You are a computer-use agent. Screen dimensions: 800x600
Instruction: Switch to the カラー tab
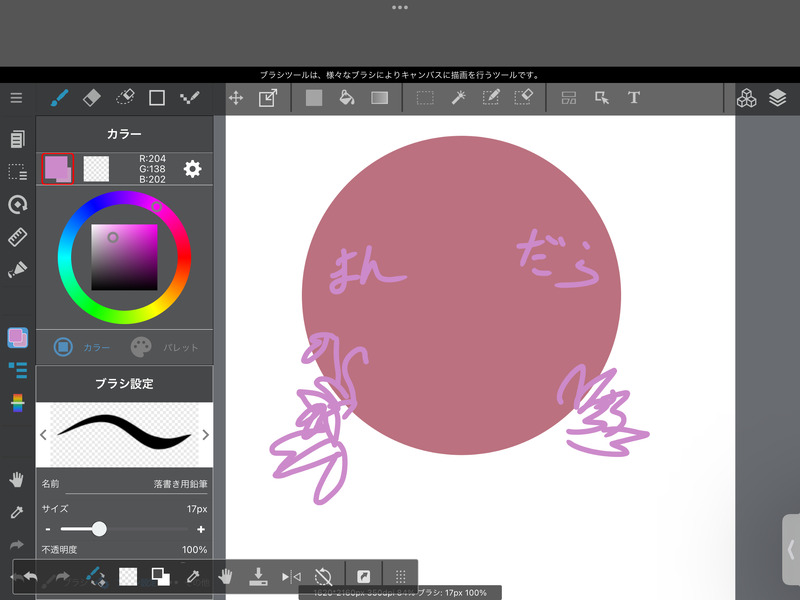click(x=82, y=347)
